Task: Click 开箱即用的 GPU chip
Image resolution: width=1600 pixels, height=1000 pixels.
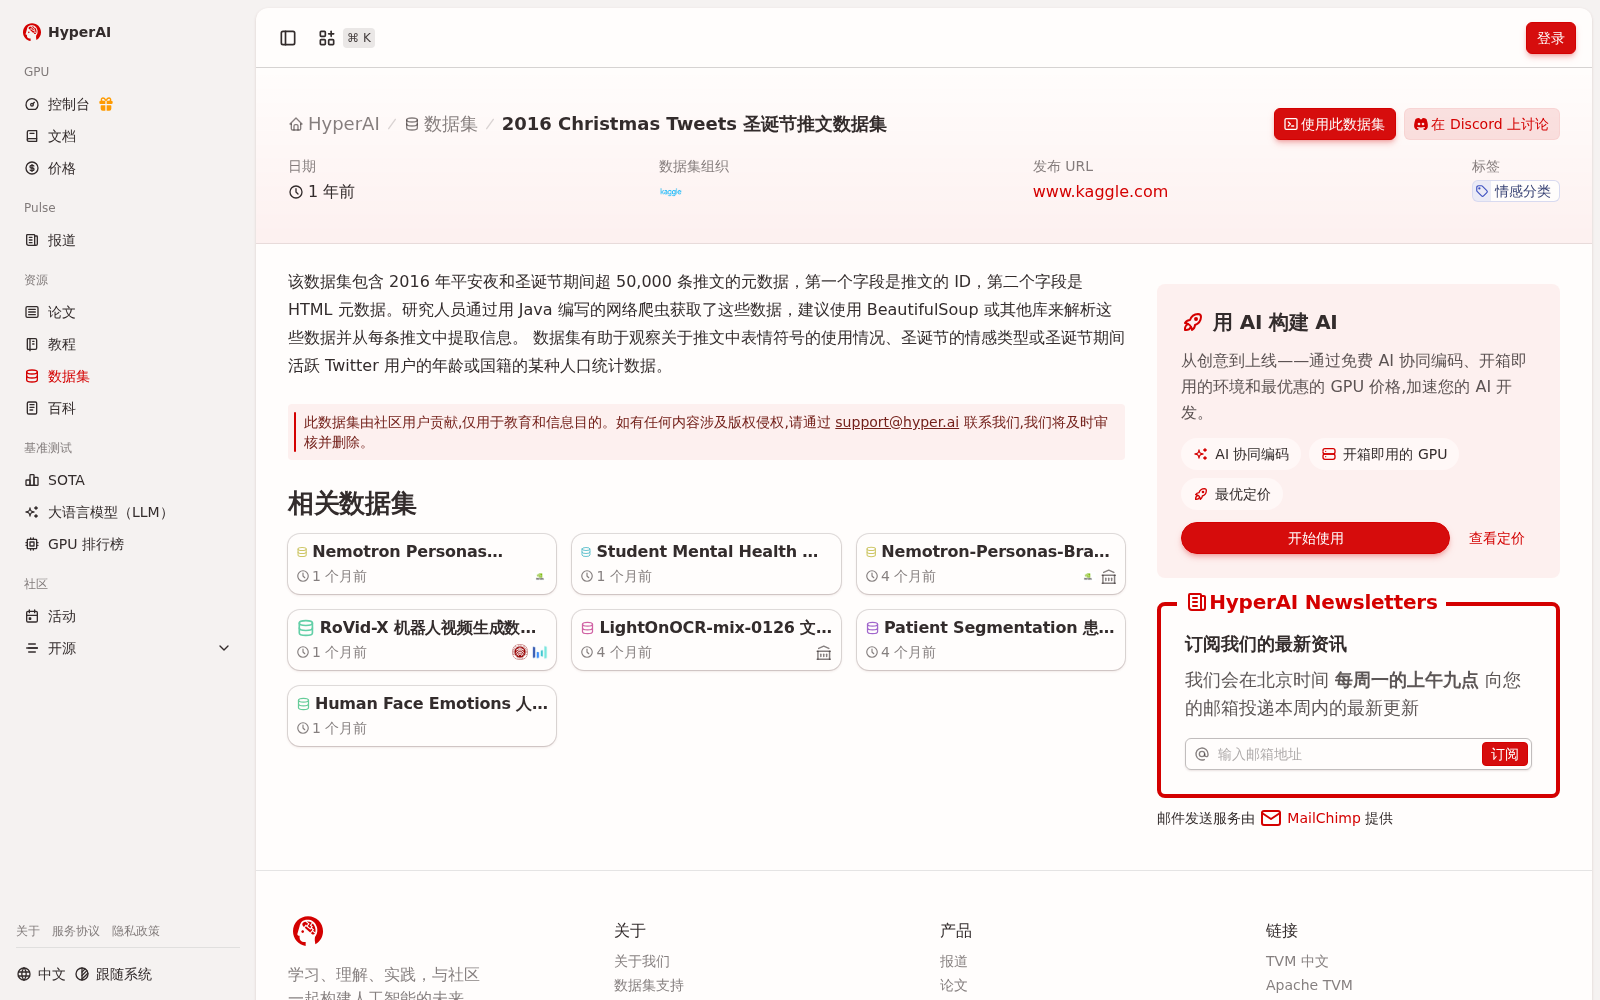Action: point(1384,454)
